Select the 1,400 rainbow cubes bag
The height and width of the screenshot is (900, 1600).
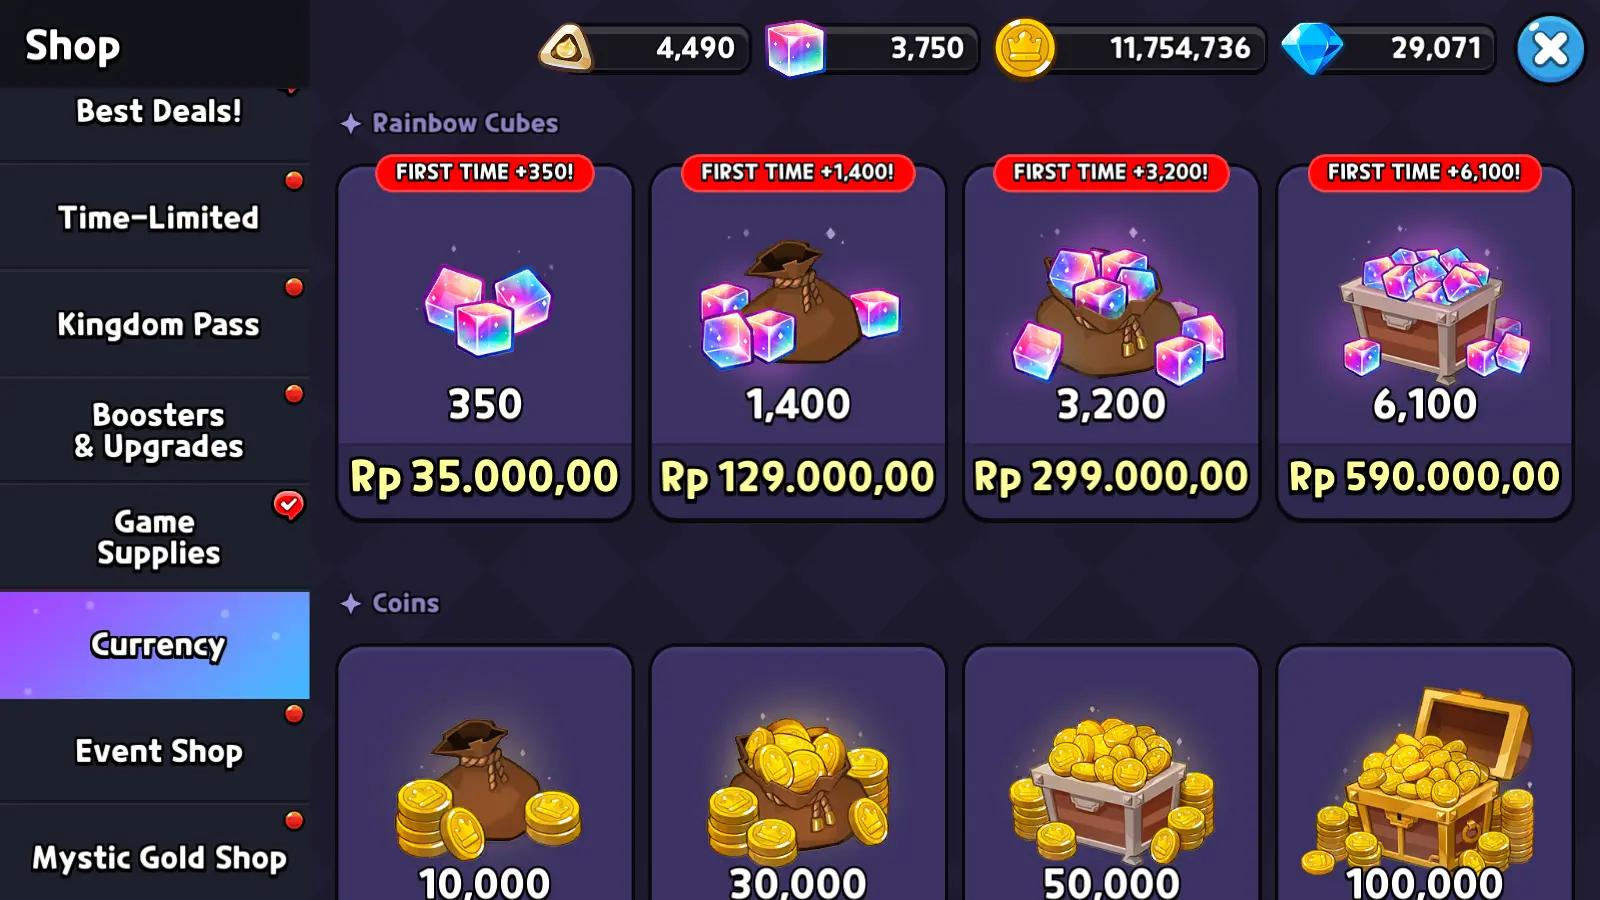tap(798, 341)
